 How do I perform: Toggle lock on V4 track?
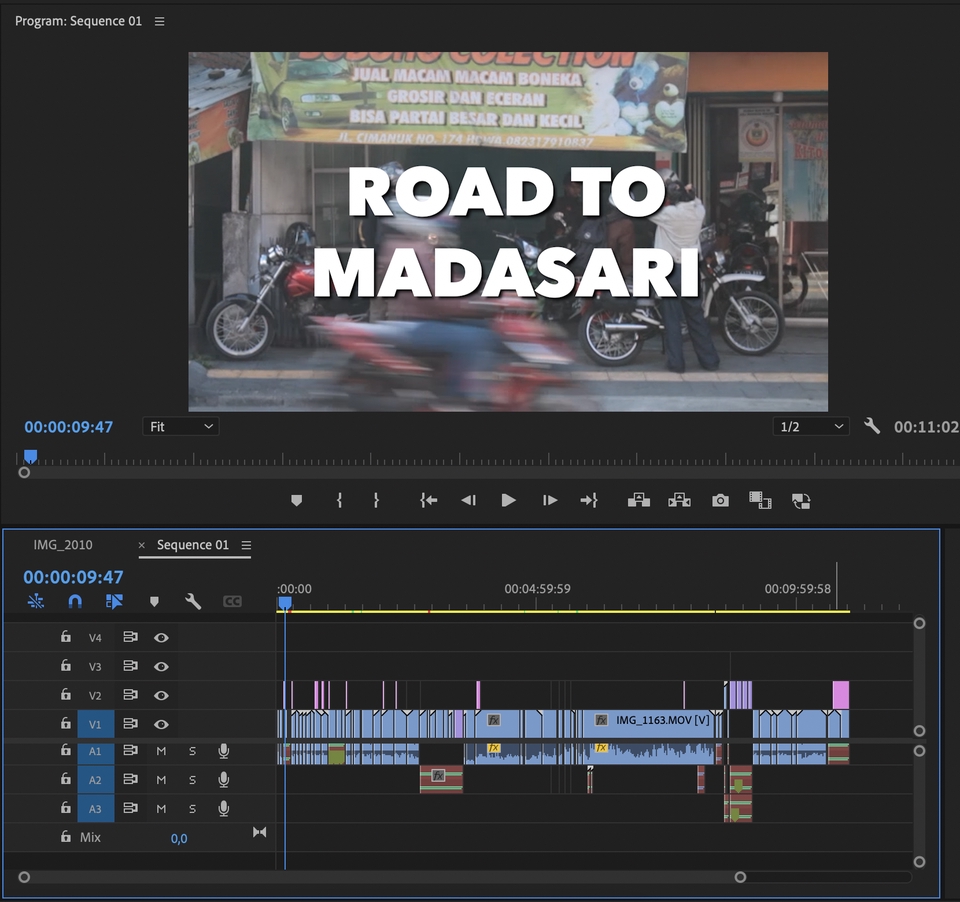click(x=66, y=637)
